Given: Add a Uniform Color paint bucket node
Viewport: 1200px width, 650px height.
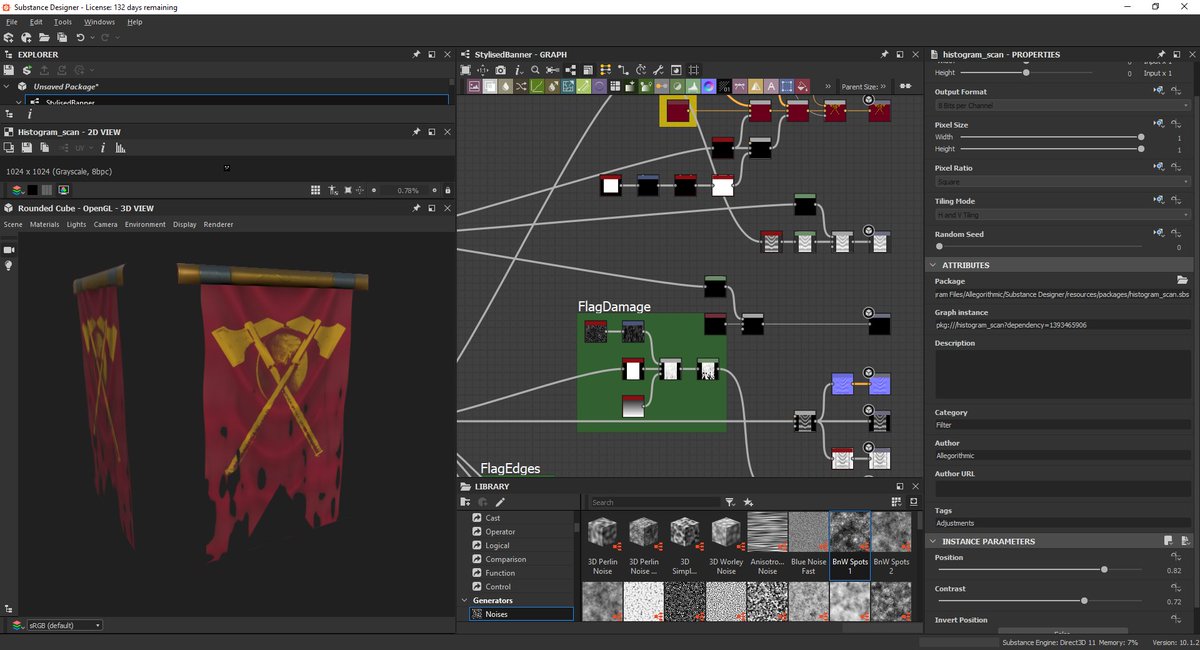Looking at the screenshot, I should coord(803,86).
